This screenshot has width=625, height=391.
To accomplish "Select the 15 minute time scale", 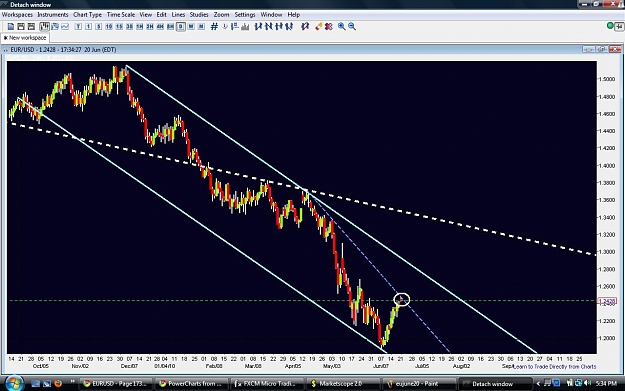I will pos(119,27).
